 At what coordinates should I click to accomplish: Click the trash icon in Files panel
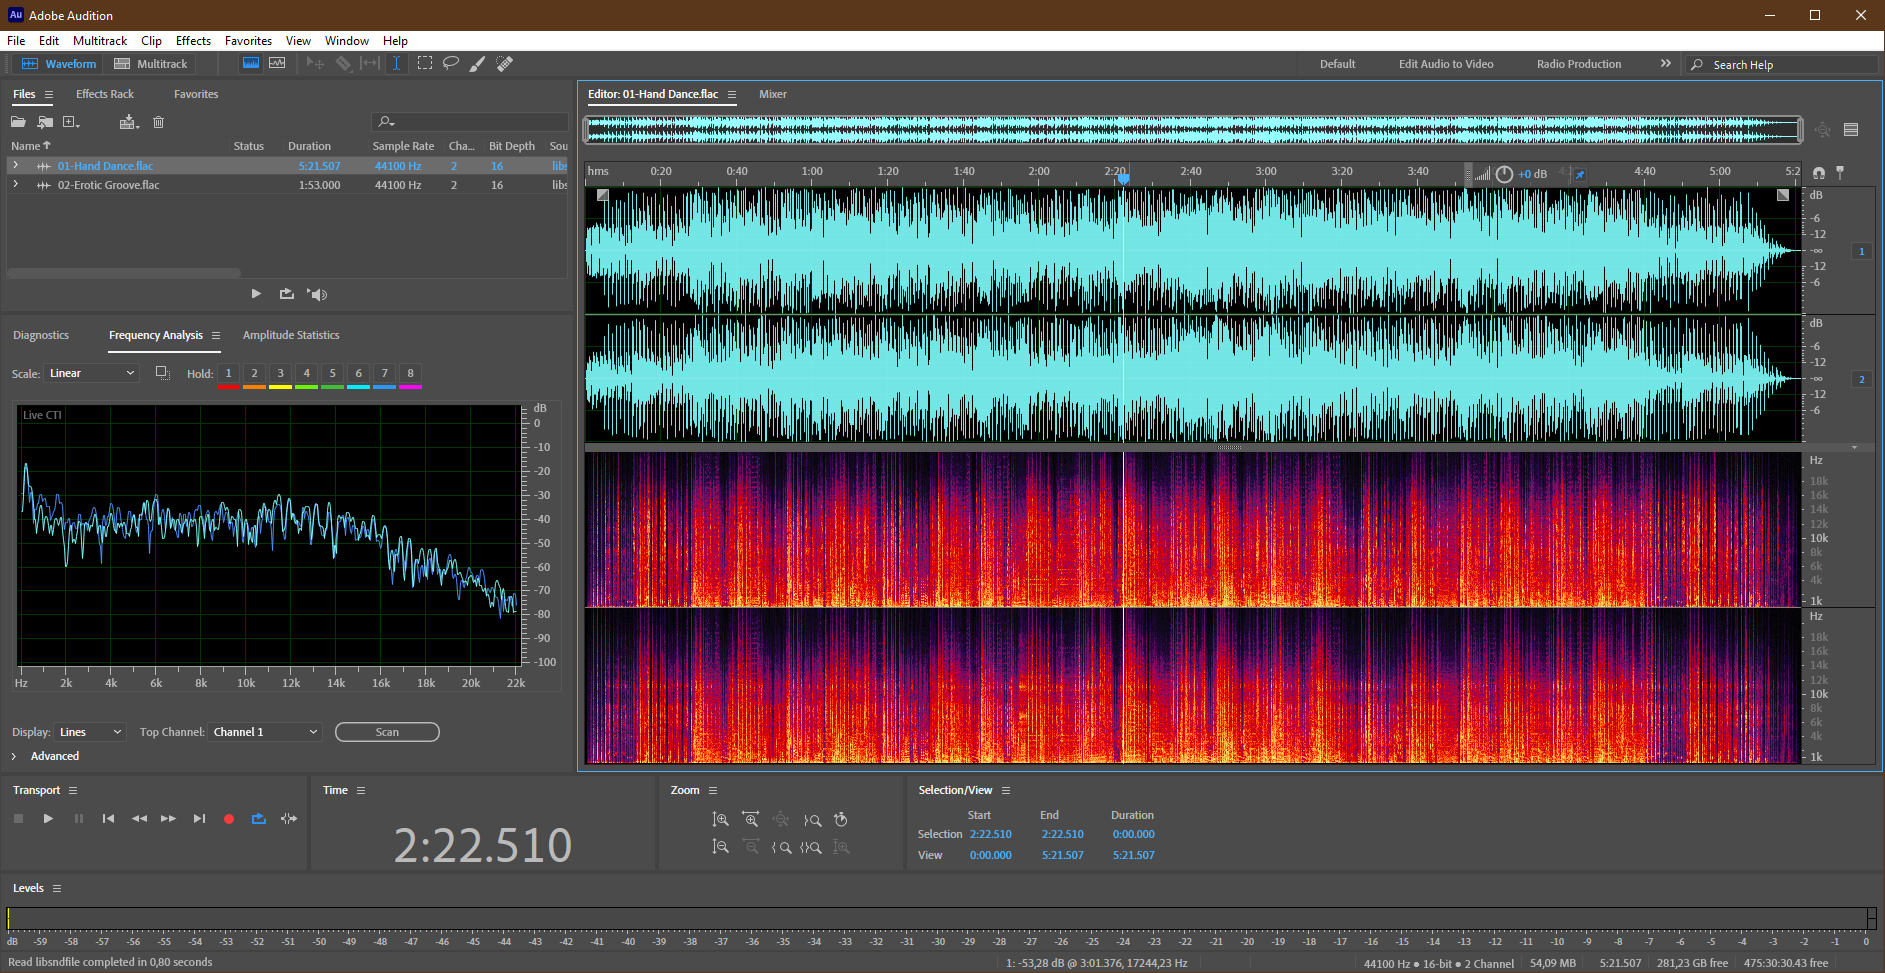(x=158, y=122)
